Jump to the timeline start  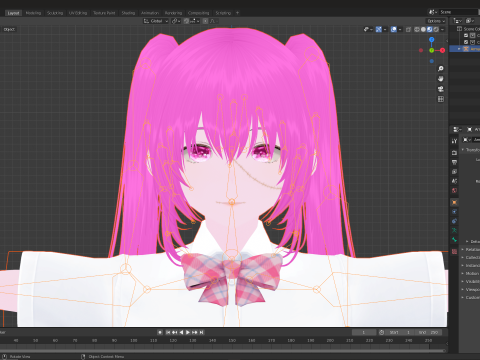pos(168,332)
